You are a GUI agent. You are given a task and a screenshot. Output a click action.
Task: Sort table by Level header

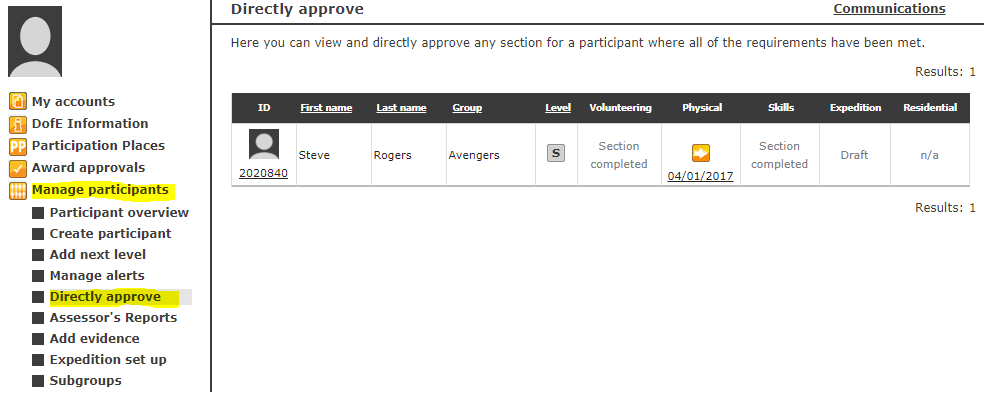click(x=558, y=108)
